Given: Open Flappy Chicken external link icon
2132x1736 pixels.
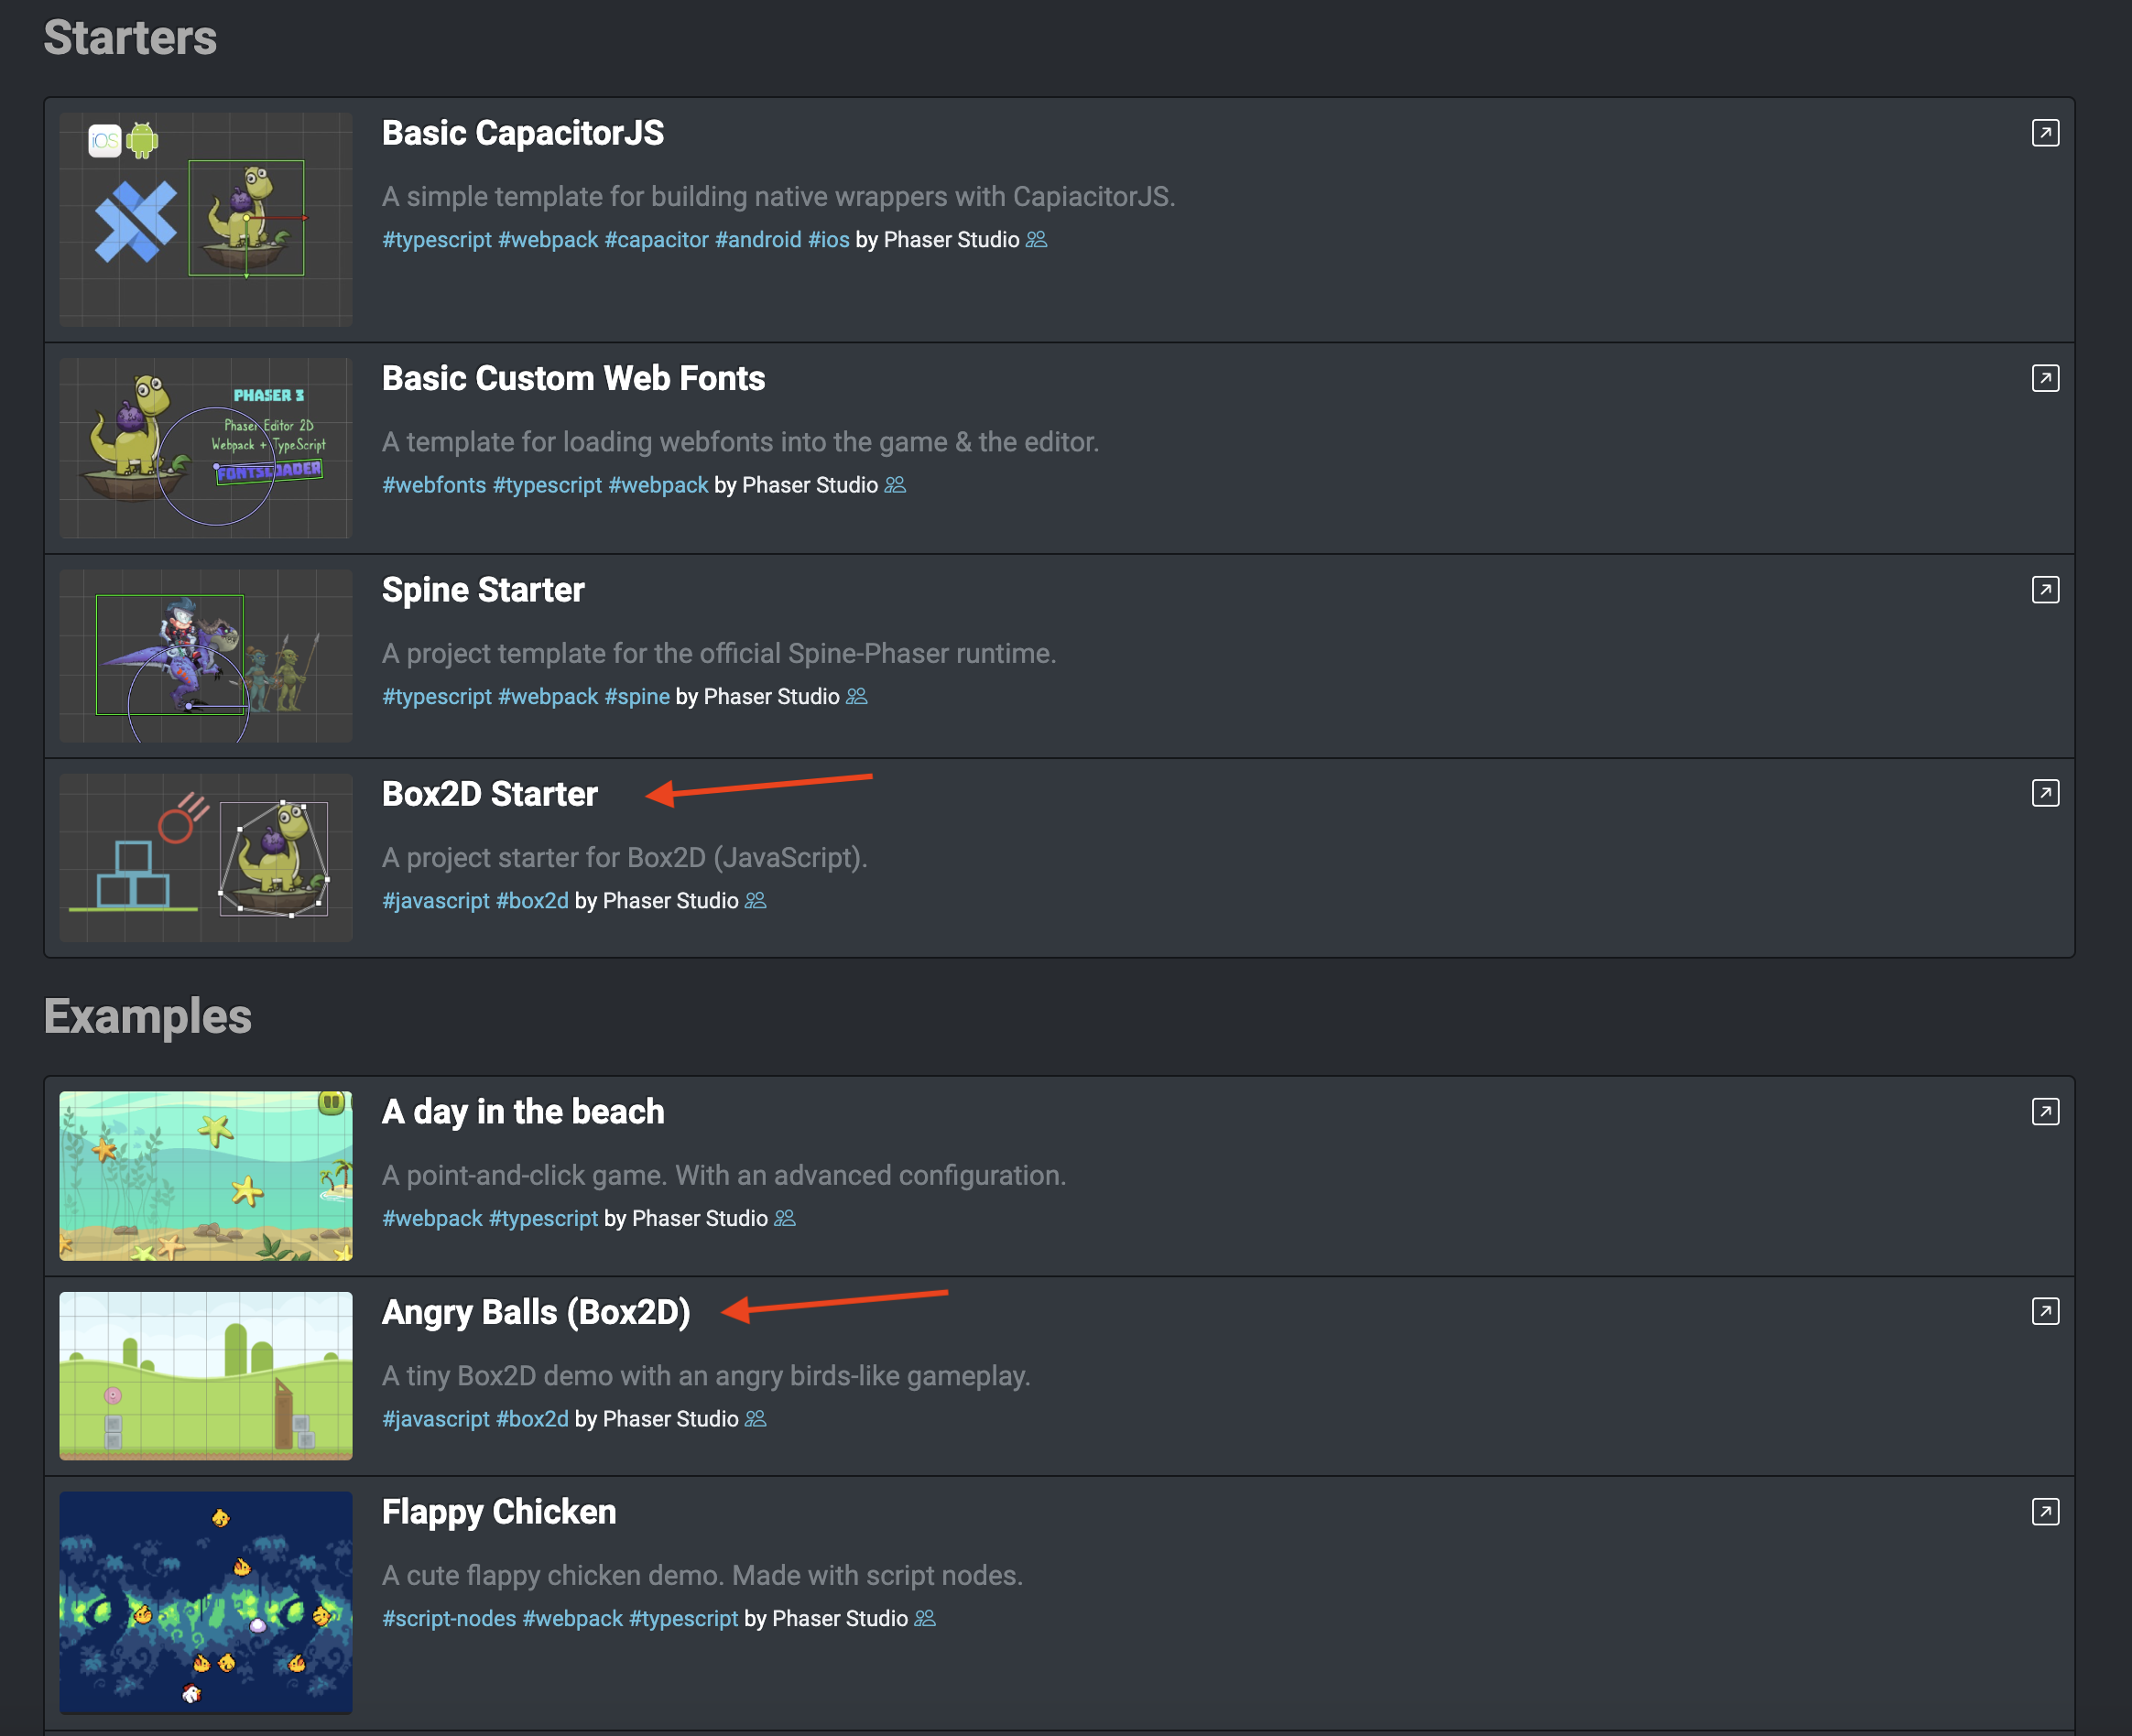Looking at the screenshot, I should (2045, 1511).
